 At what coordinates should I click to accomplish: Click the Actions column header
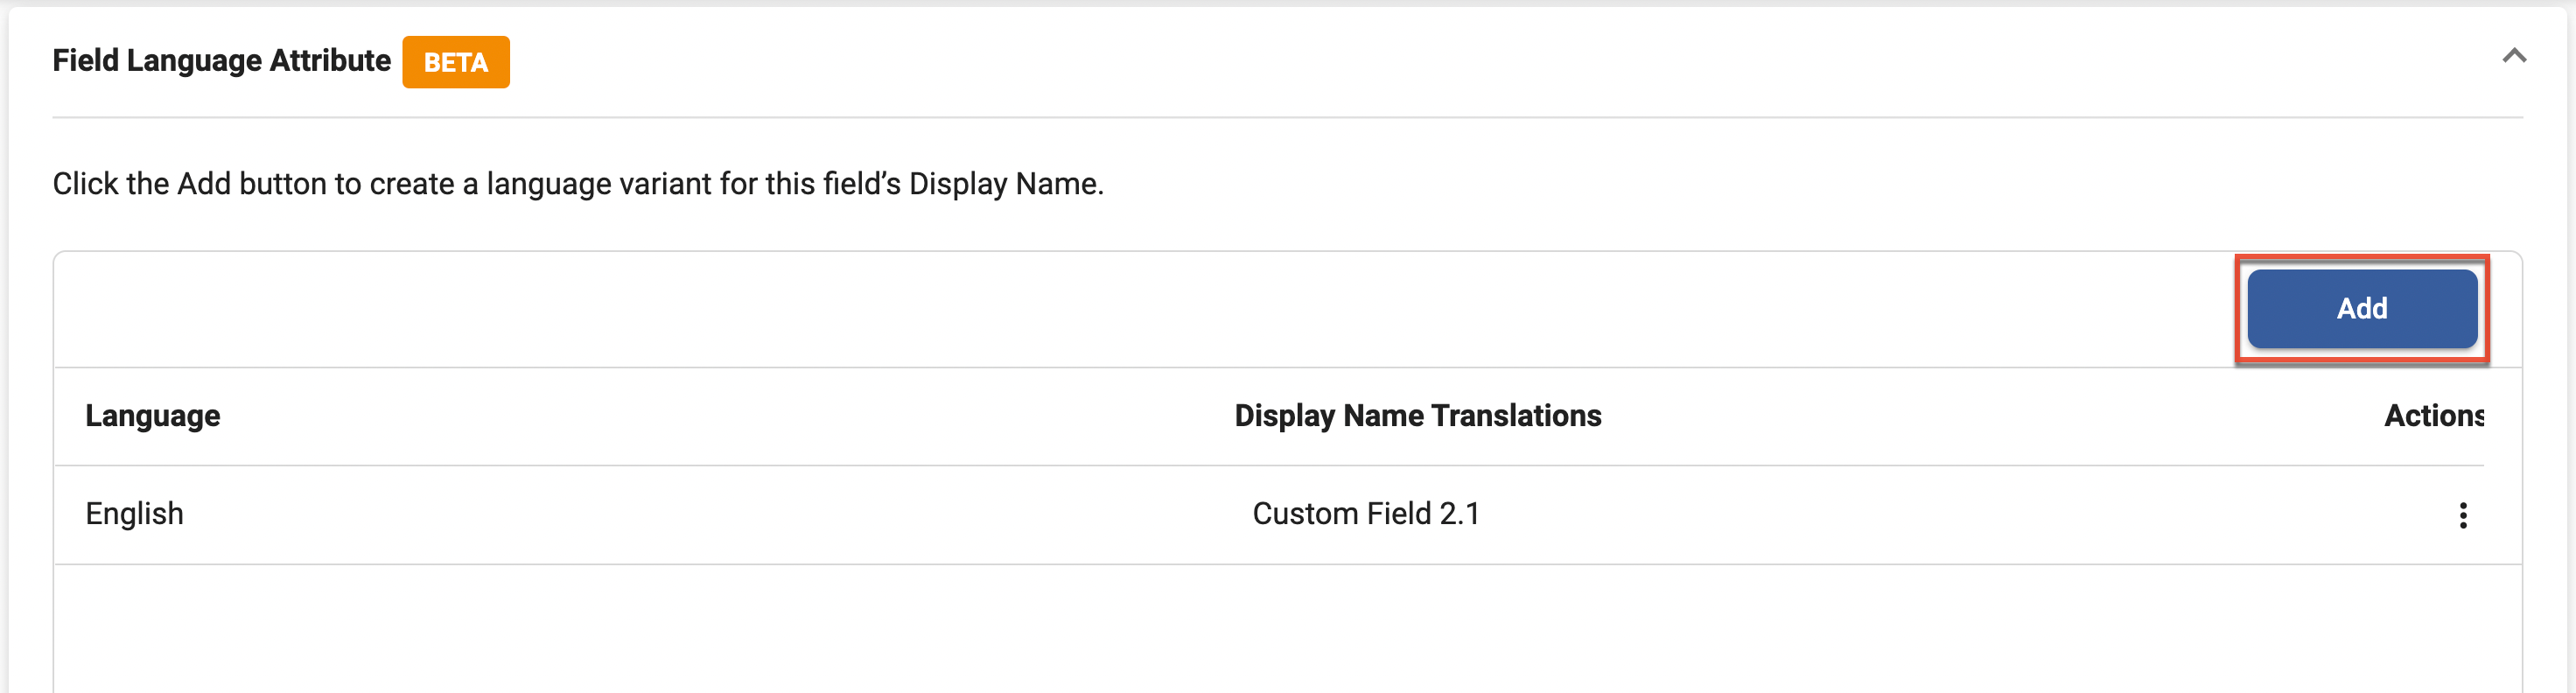tap(2432, 416)
